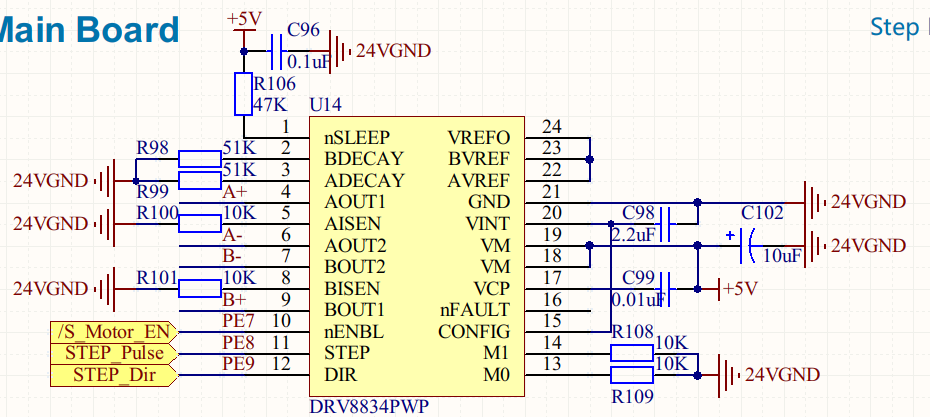Click the PE9 net label
The image size is (930, 417).
[x=238, y=364]
